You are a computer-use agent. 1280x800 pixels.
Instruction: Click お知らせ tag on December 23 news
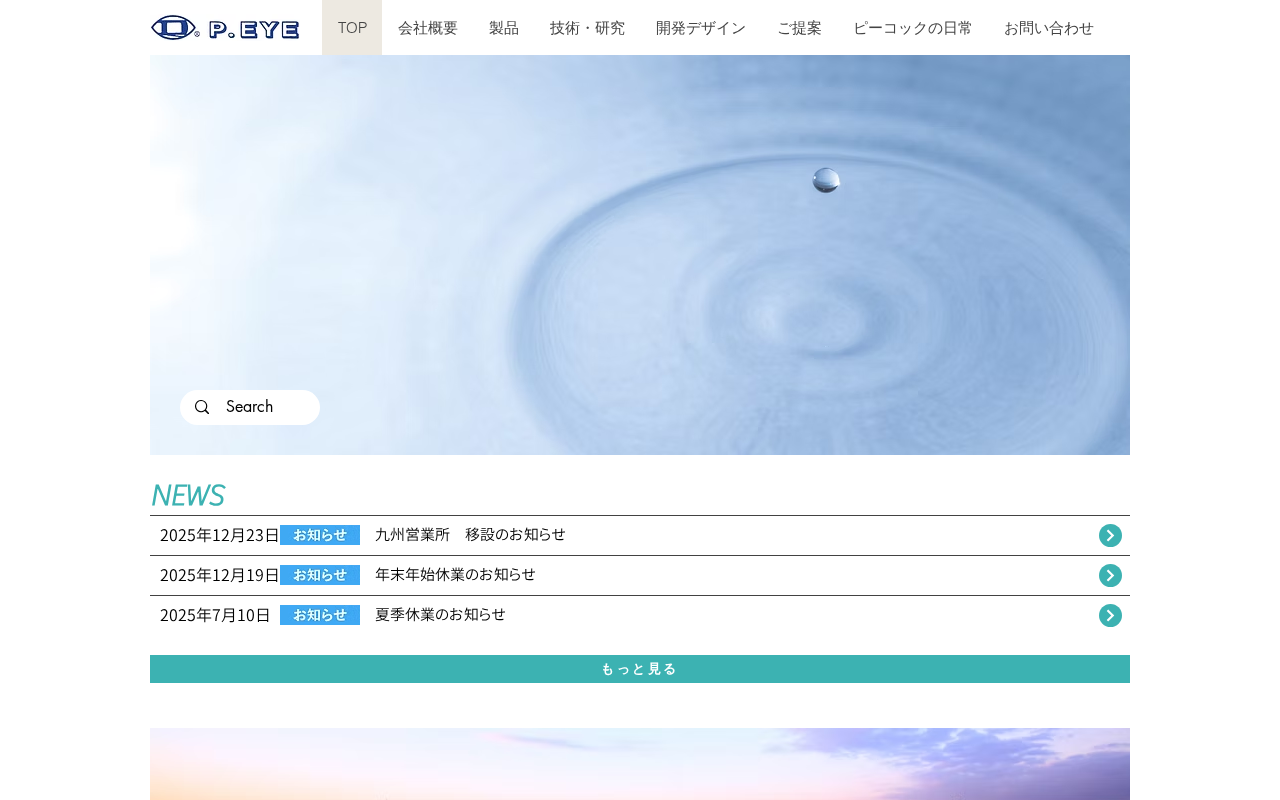[x=320, y=535]
